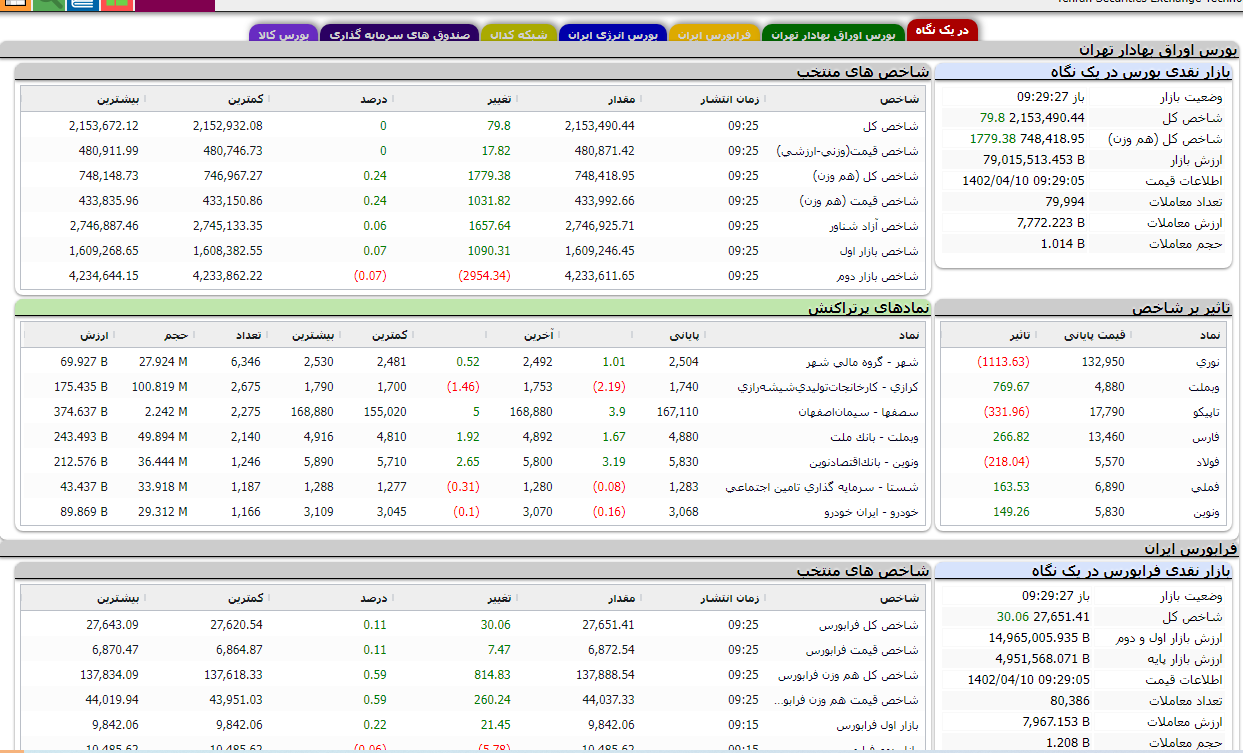Image resolution: width=1243 pixels, height=753 pixels.
Task: Open شهر - گروه مالي شهر symbol
Action: coord(862,362)
